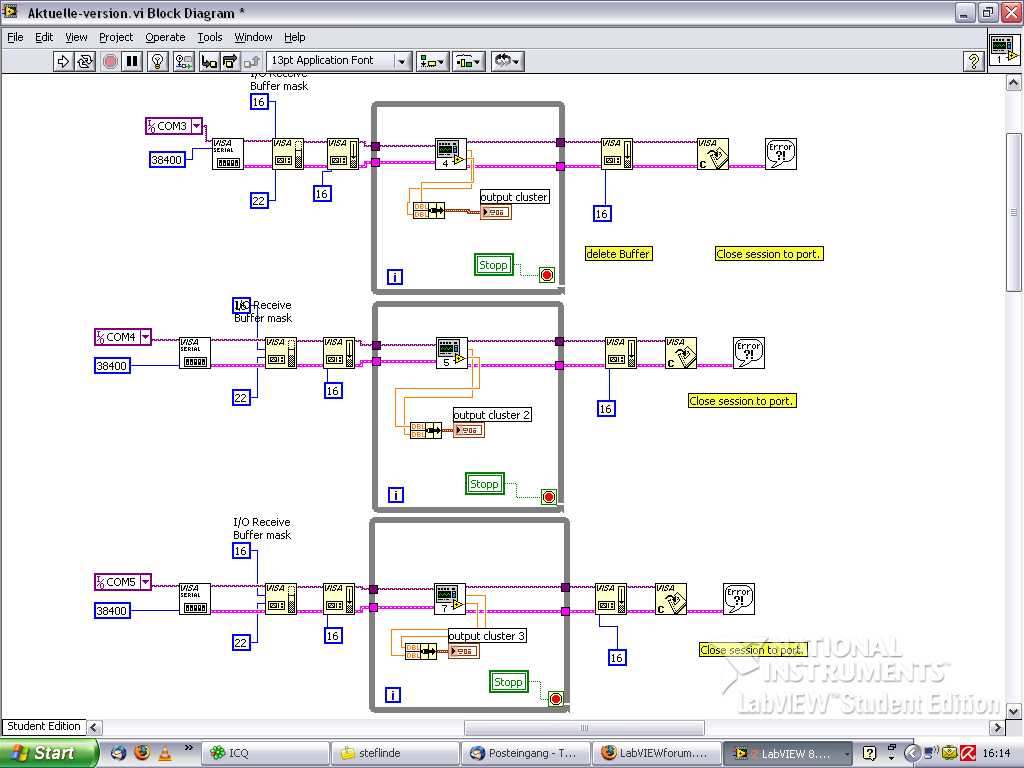The image size is (1024, 768).
Task: Select the subVI numbered 5 in second loop
Action: click(x=451, y=353)
